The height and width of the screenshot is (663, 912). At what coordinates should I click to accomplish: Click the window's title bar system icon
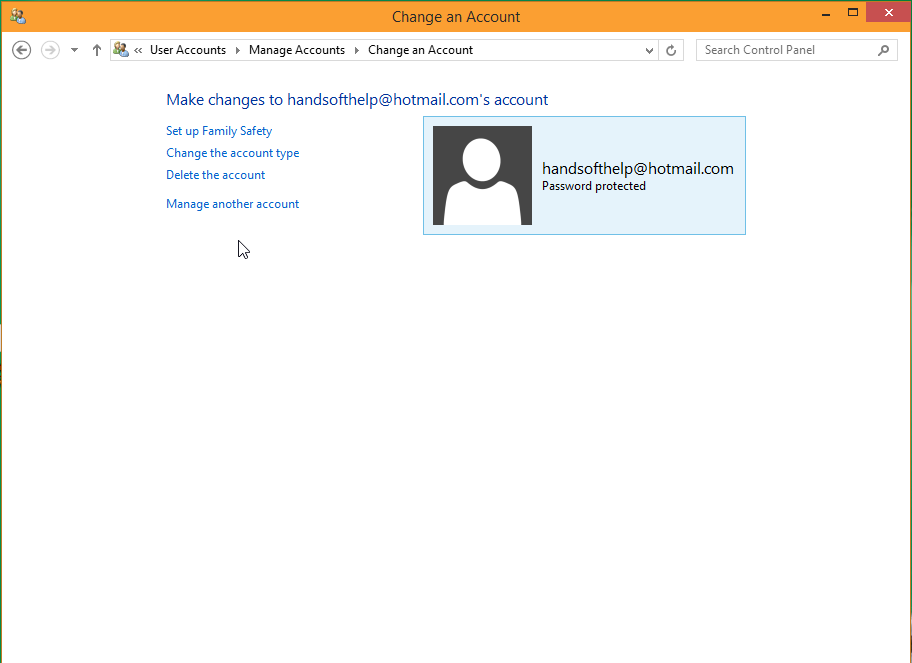pyautogui.click(x=18, y=16)
